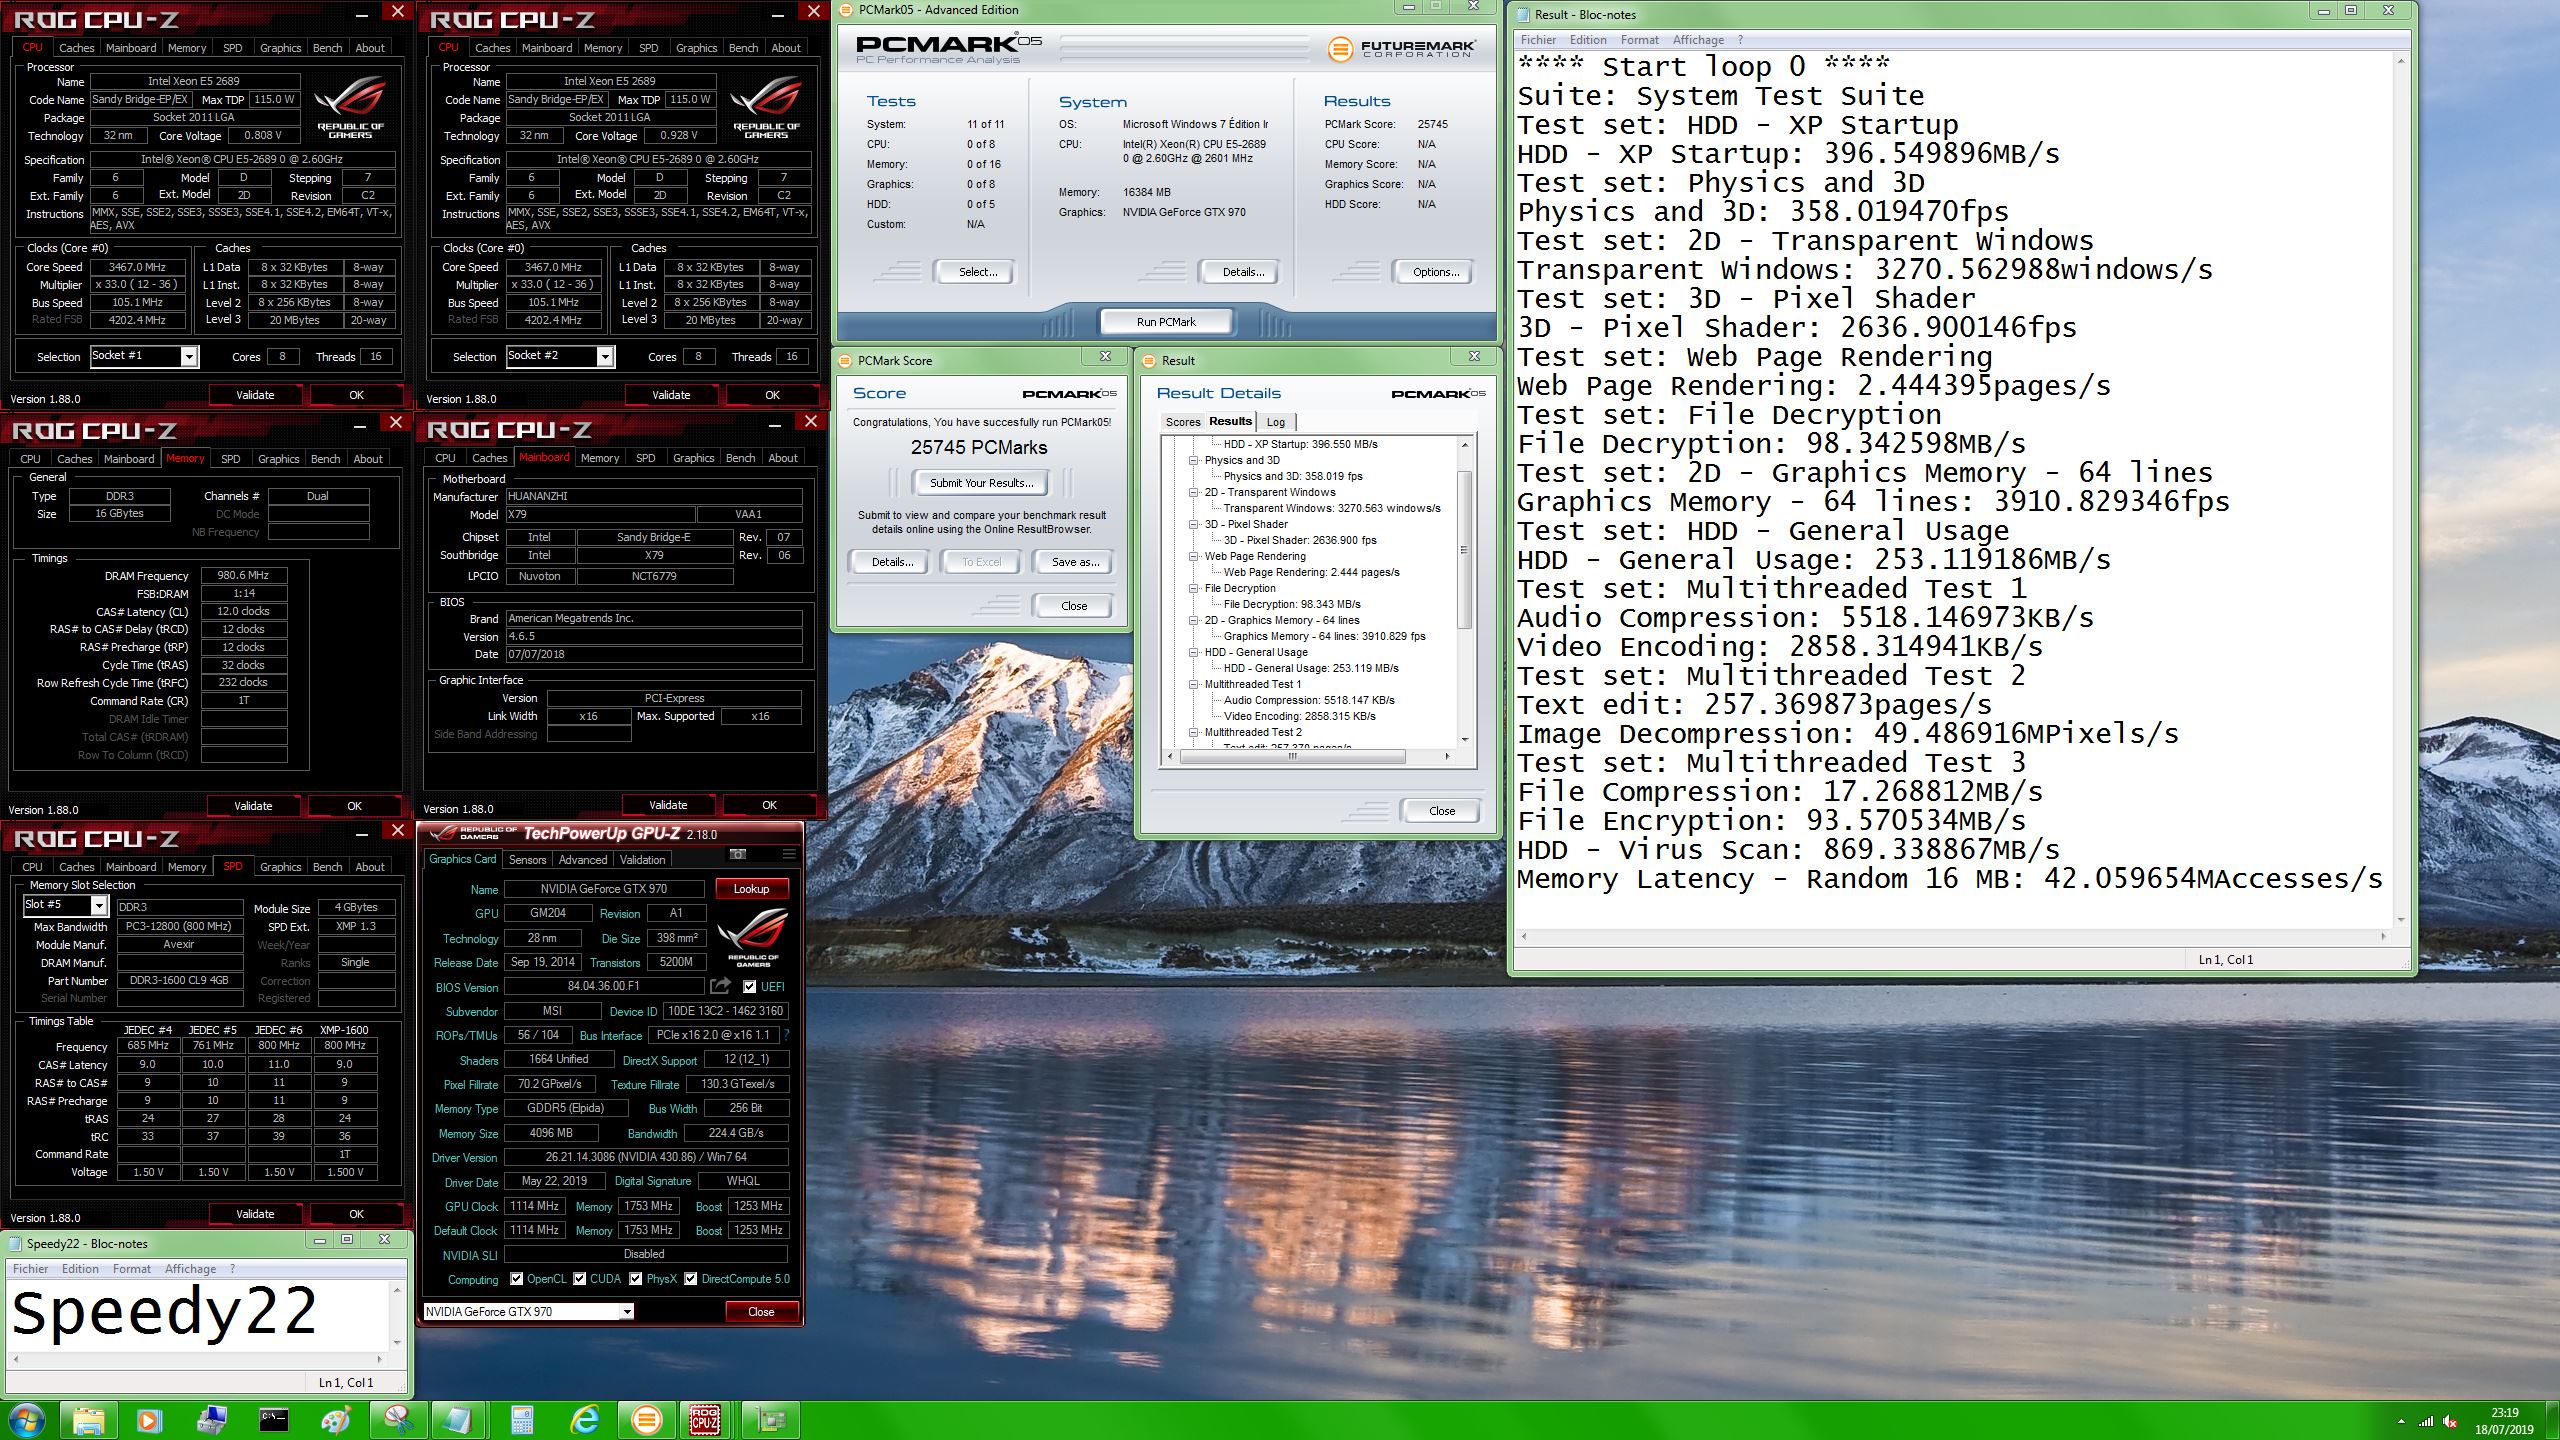The image size is (2560, 1440).
Task: Open the Windows Start orb
Action: click(27, 1420)
